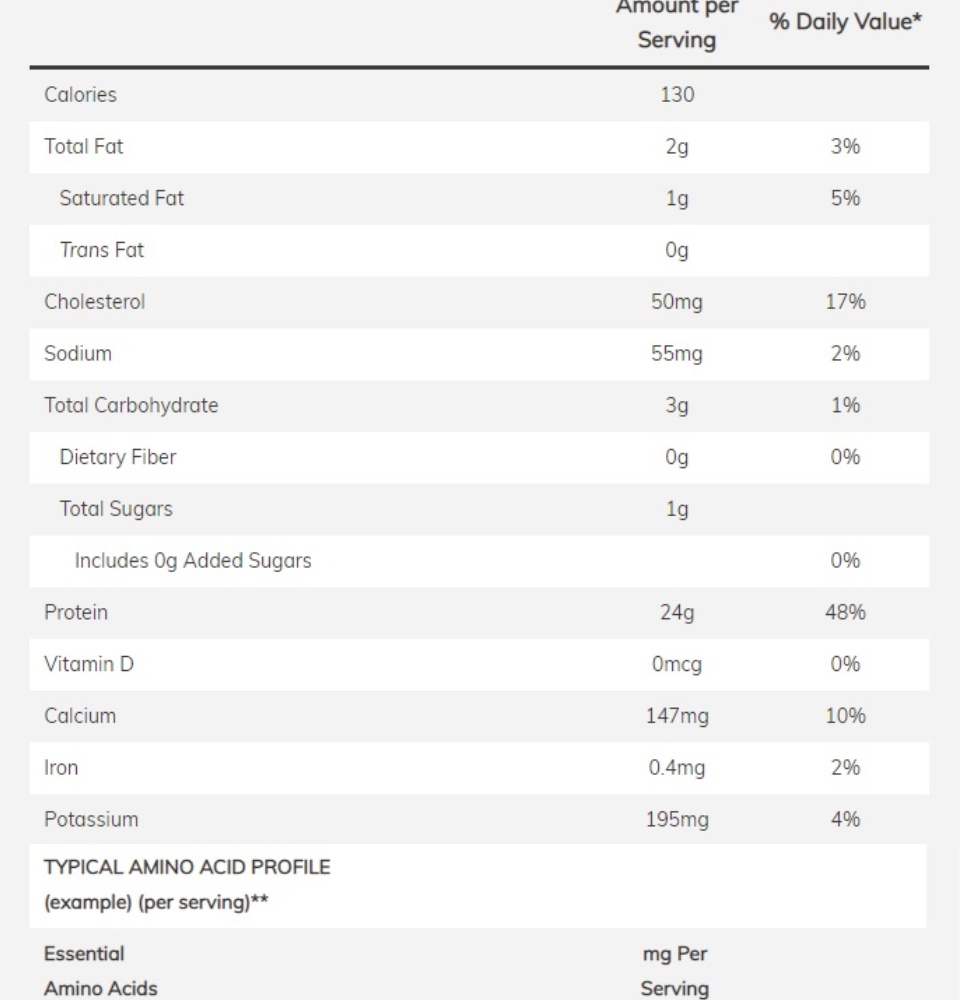
Task: Select the Sodium row label
Action: (x=78, y=353)
